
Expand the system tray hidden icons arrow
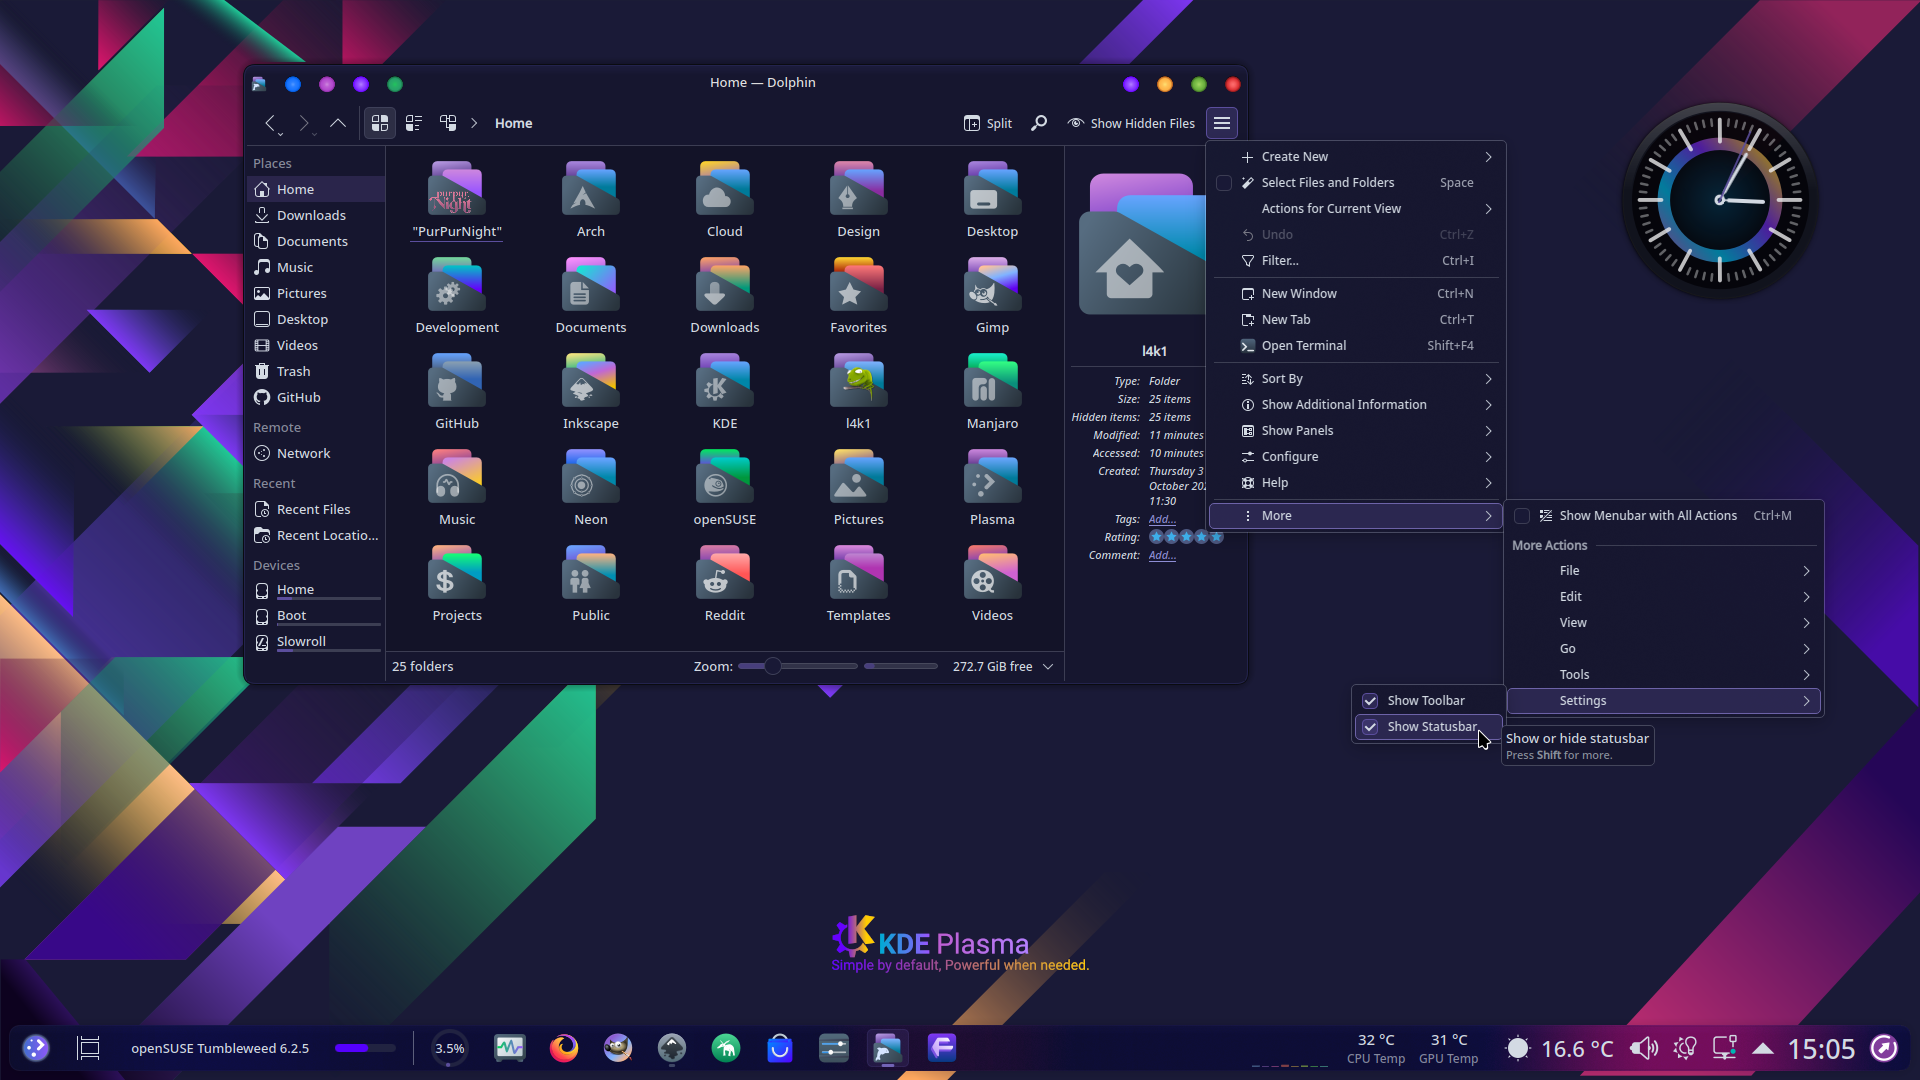click(1763, 1048)
